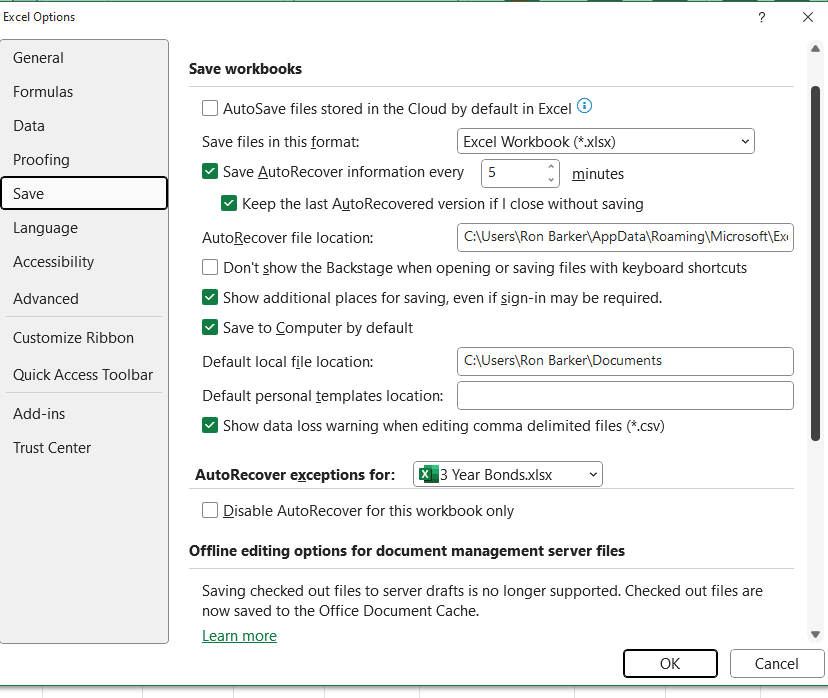Open the Learn more link

[x=239, y=636]
